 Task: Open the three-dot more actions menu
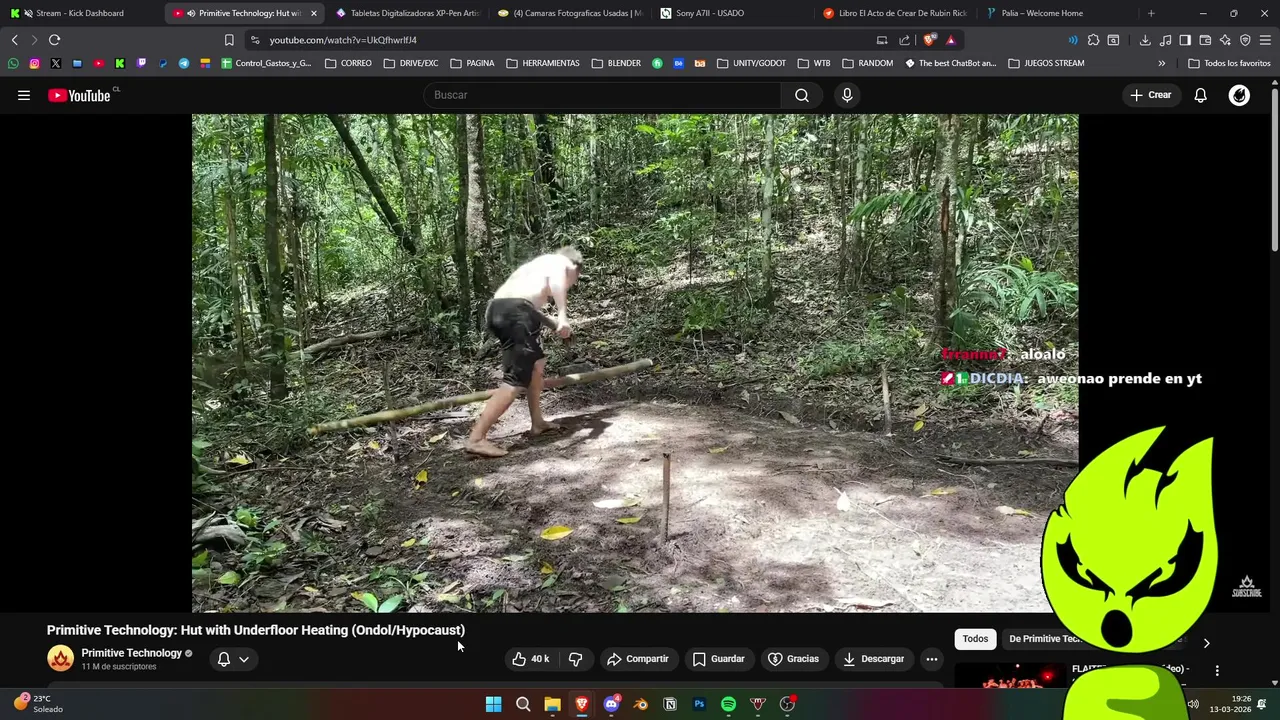[932, 659]
